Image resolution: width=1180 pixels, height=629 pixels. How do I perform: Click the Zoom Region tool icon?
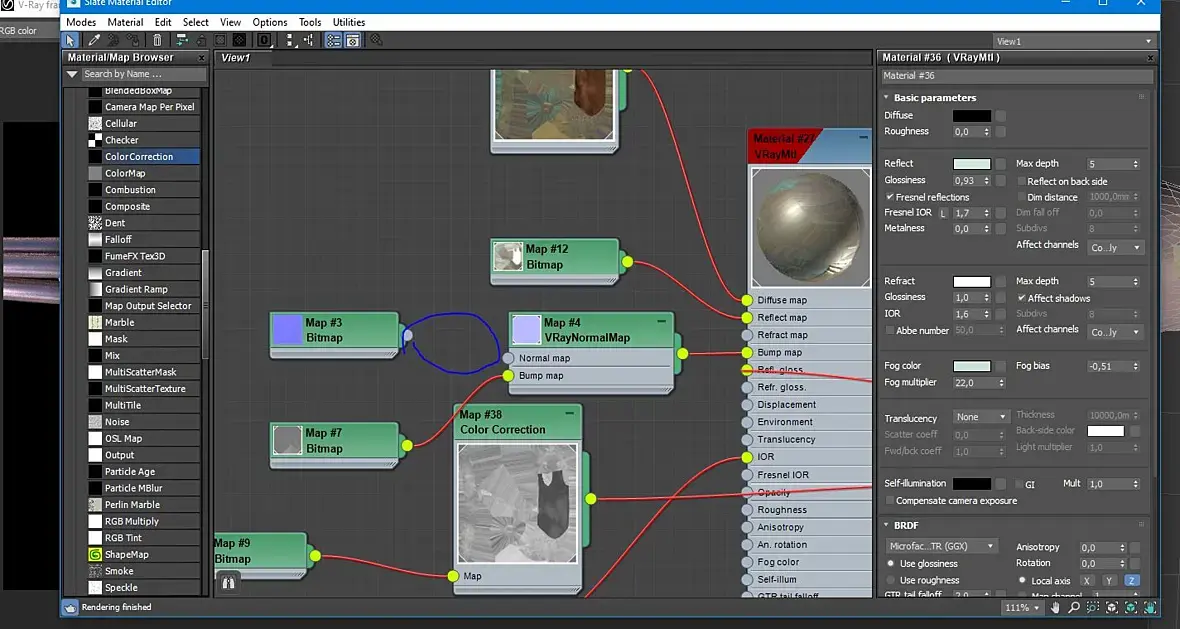click(x=1093, y=607)
